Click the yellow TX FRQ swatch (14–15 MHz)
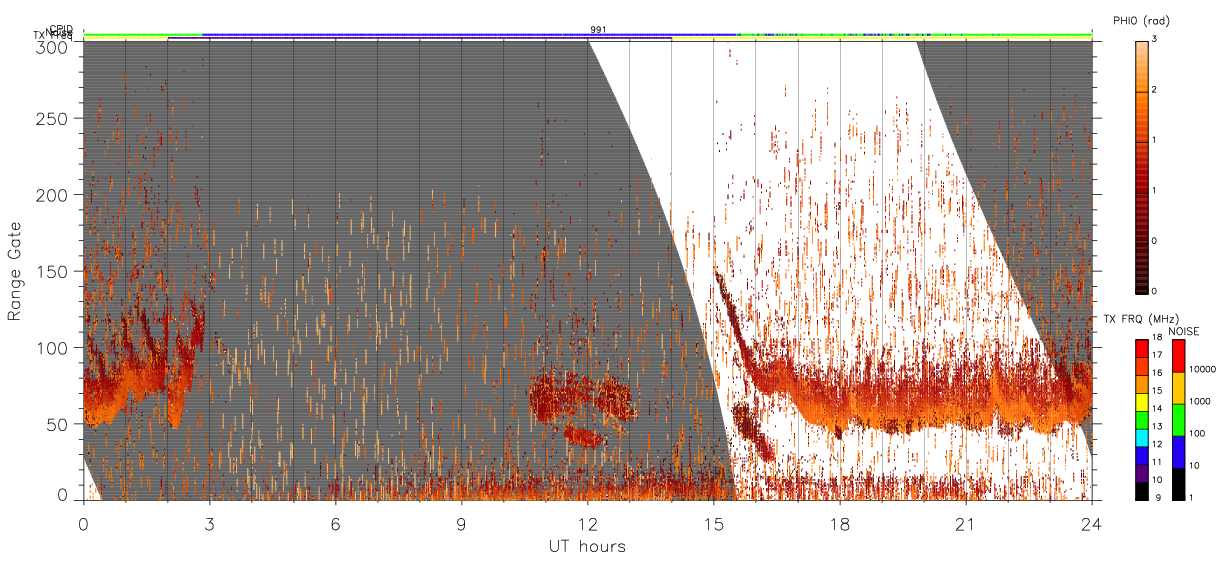The image size is (1228, 567). (1141, 402)
